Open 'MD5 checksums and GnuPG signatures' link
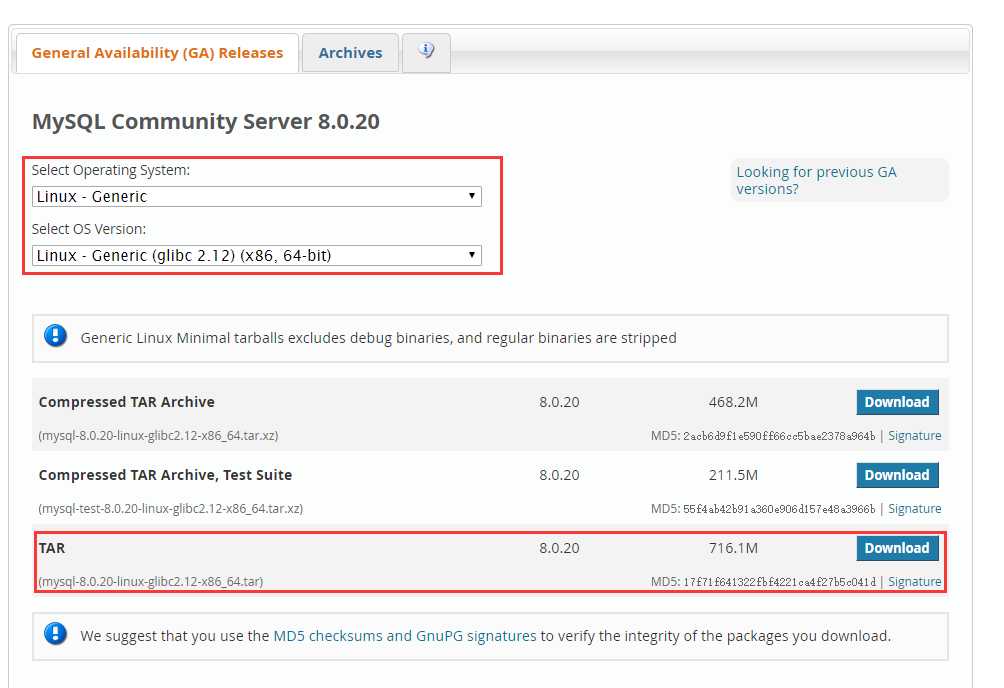The width and height of the screenshot is (1004, 688). click(405, 635)
